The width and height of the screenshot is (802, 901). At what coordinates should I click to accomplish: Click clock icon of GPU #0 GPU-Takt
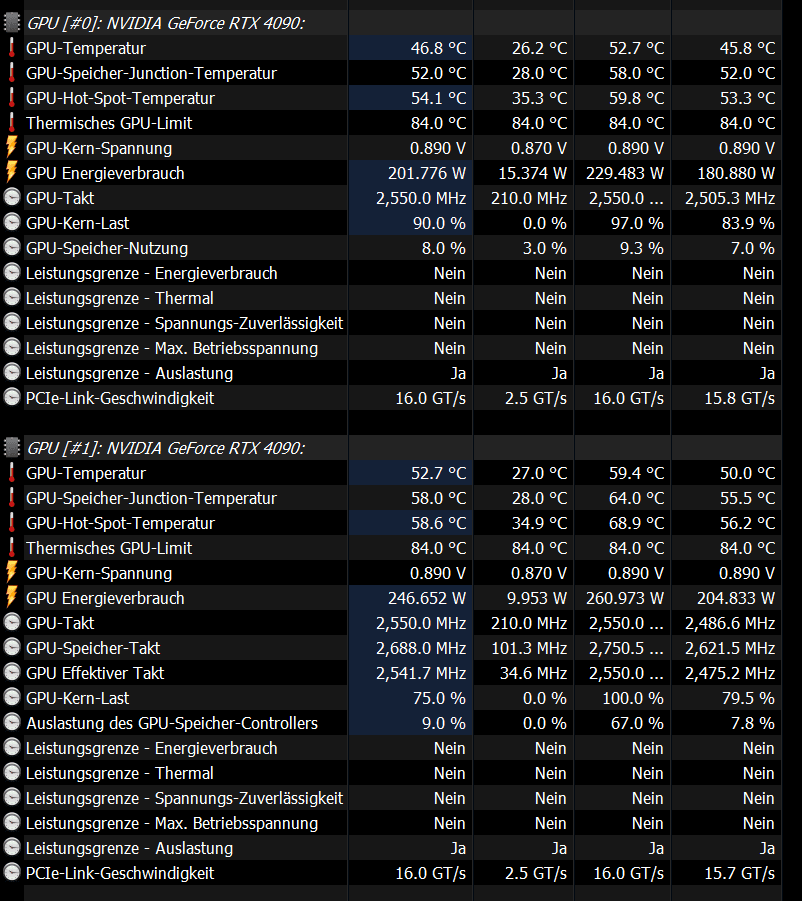coord(11,198)
